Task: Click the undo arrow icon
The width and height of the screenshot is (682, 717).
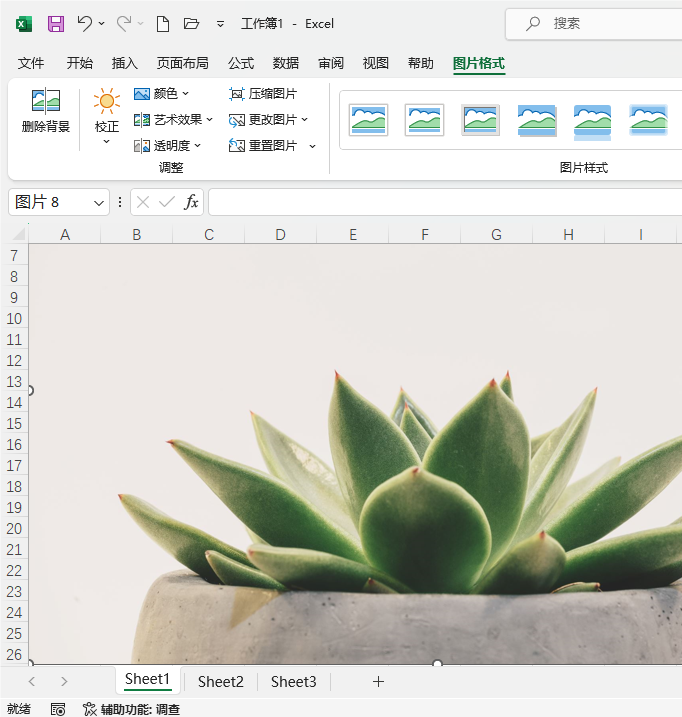Action: 85,23
